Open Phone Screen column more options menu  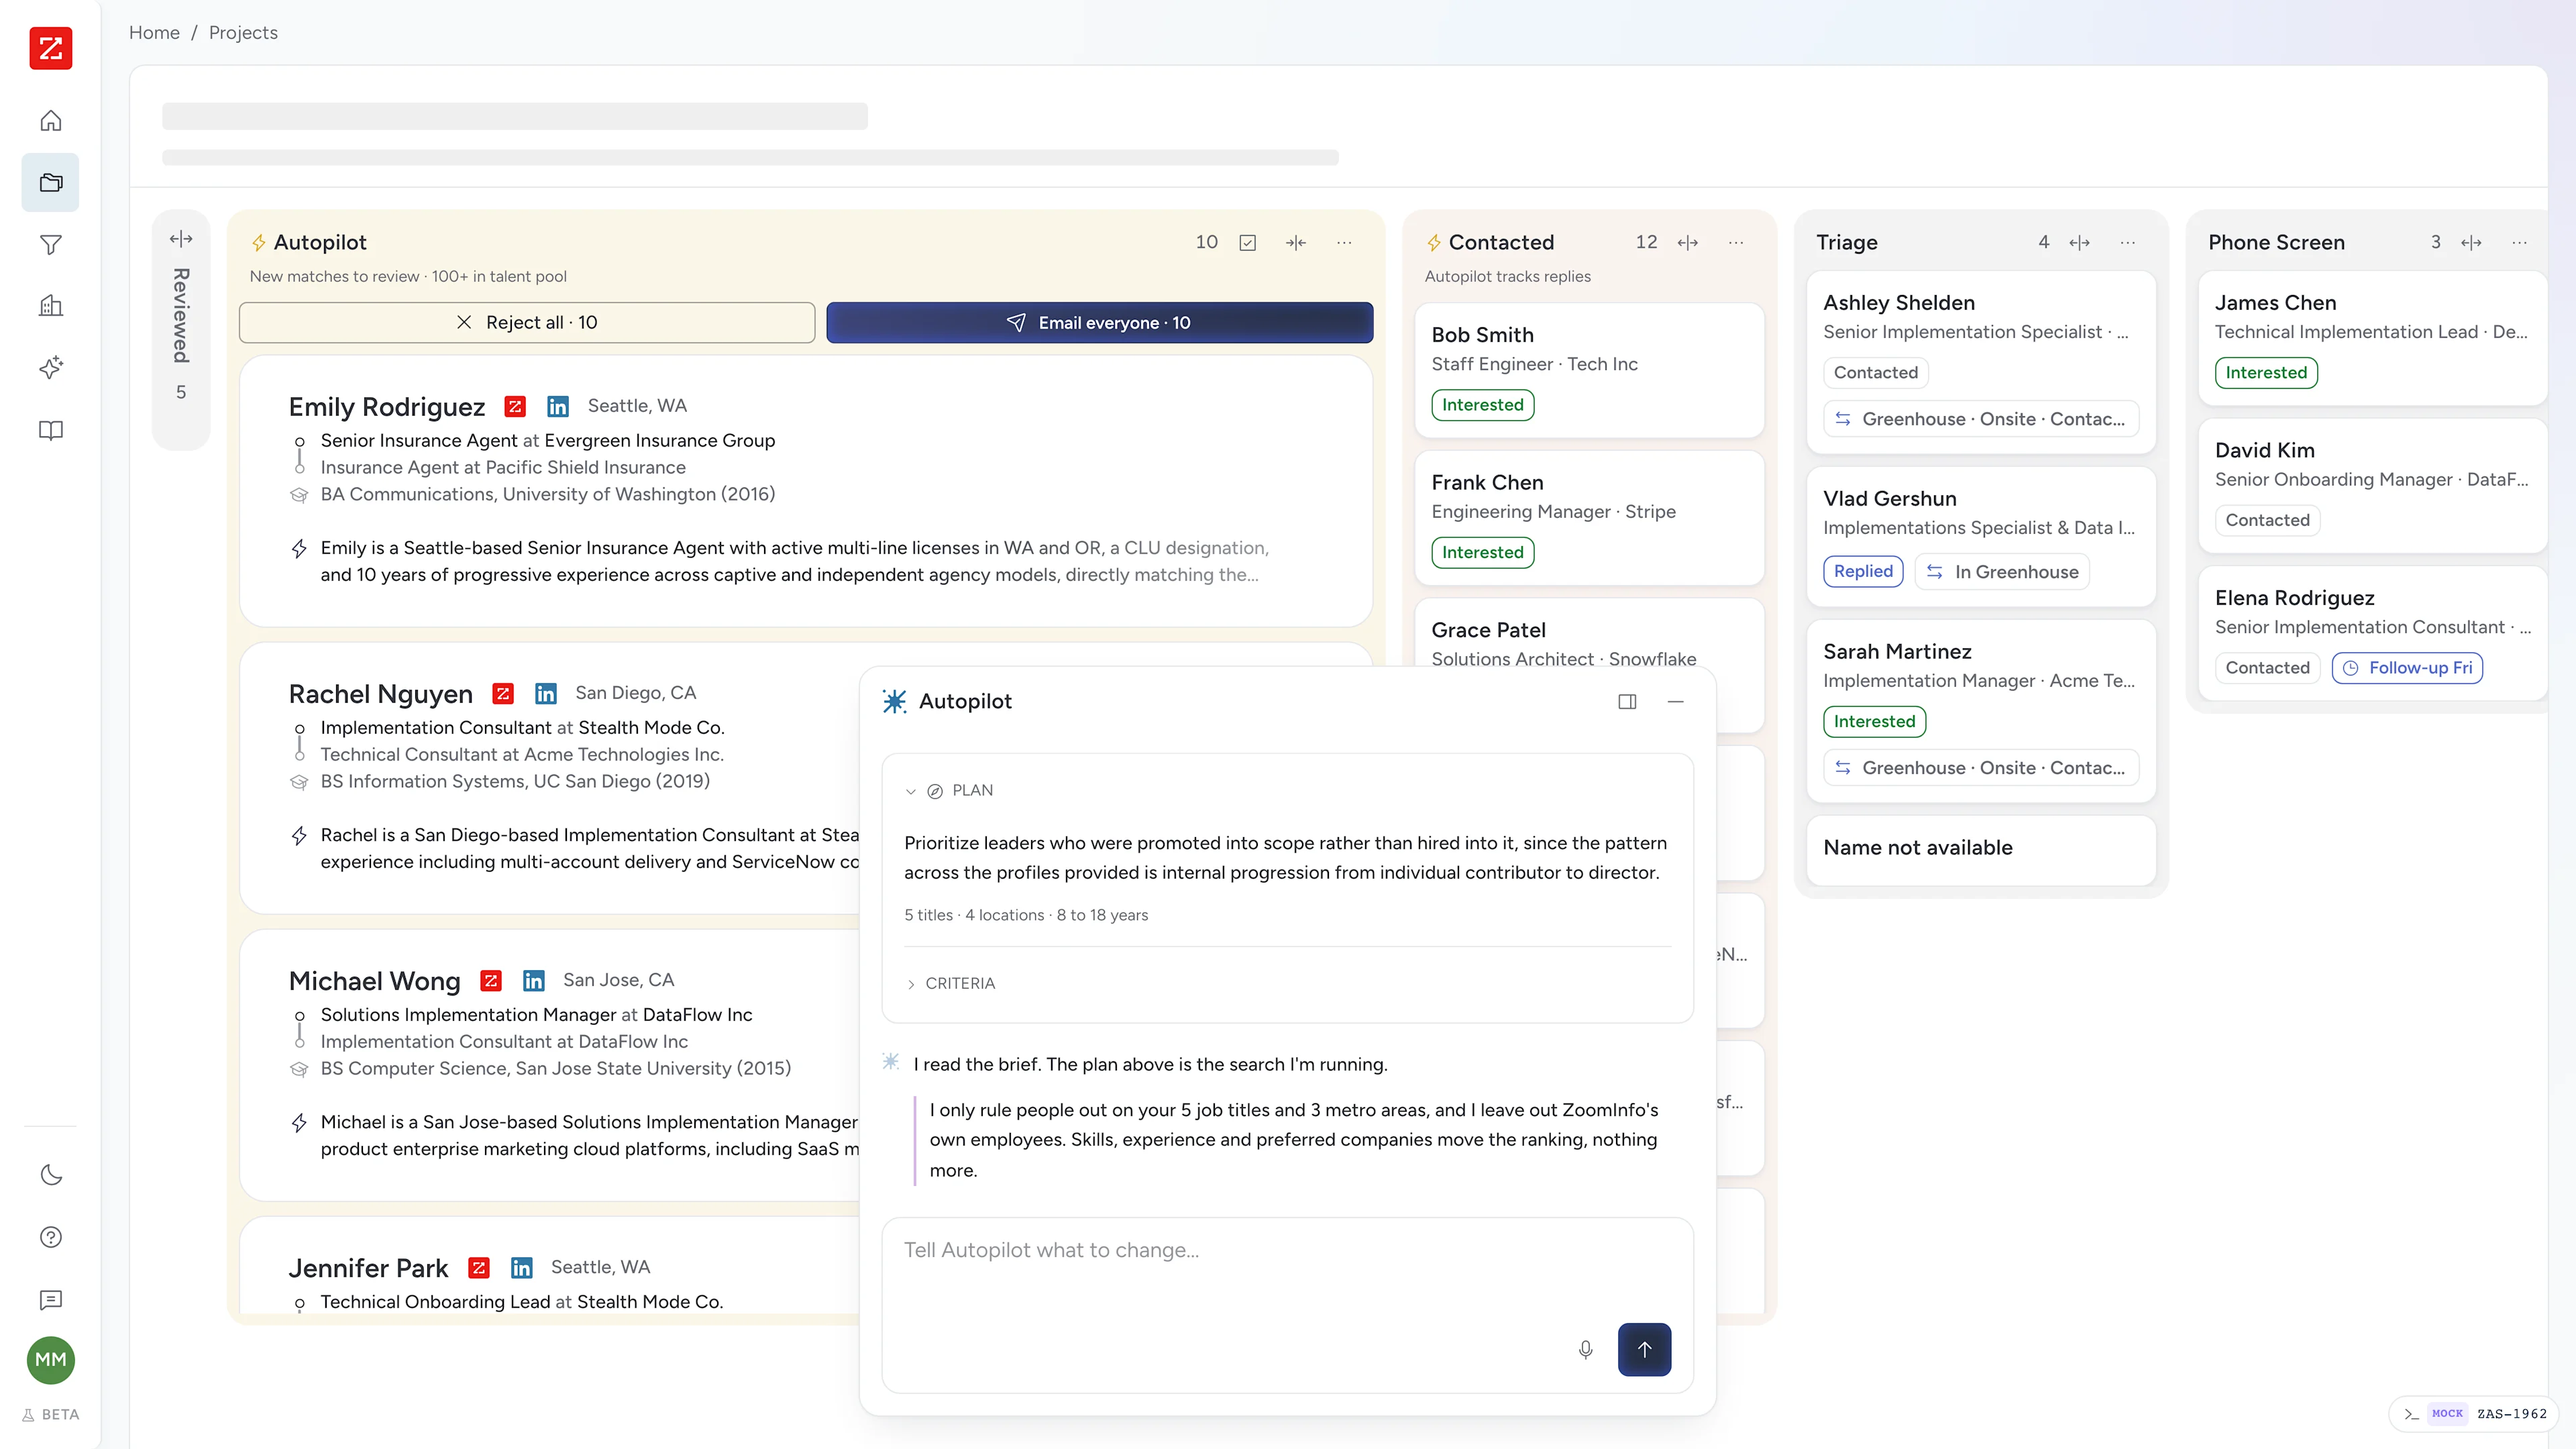pyautogui.click(x=2520, y=243)
